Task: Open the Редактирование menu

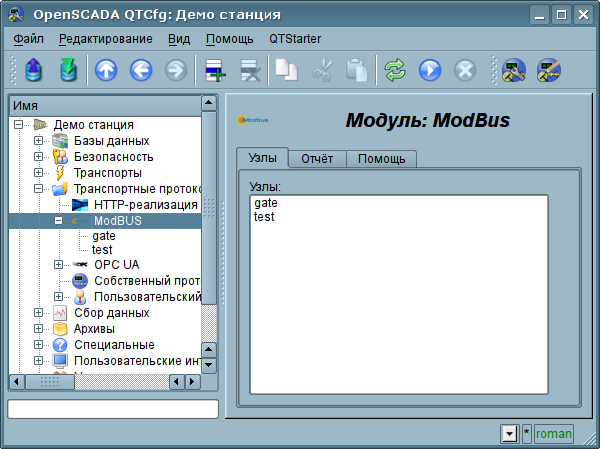Action: click(106, 39)
